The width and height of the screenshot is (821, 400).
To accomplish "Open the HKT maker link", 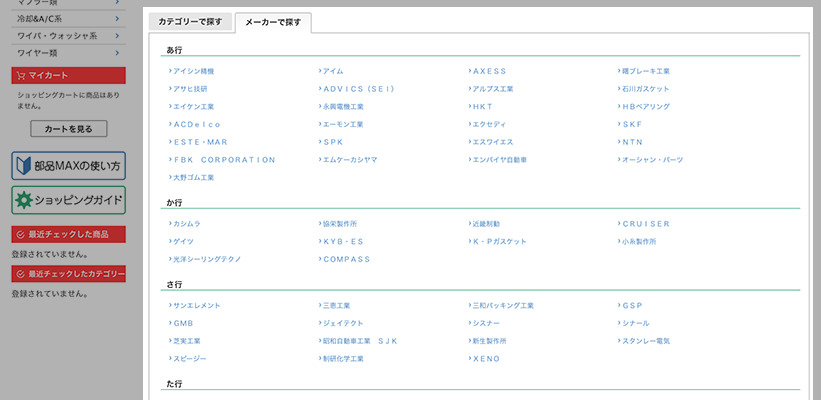I will (481, 107).
